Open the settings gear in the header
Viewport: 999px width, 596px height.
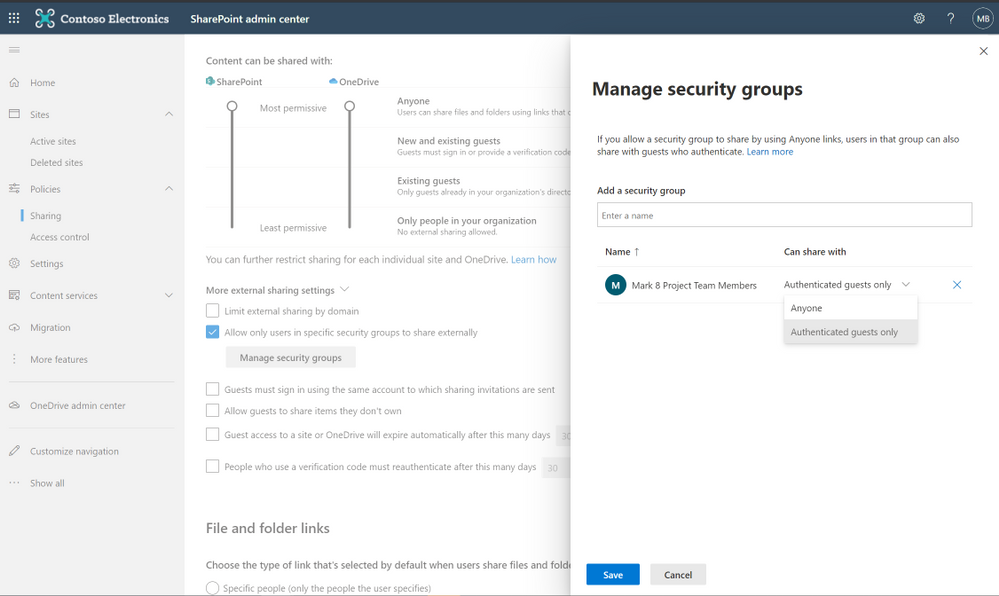[x=919, y=18]
